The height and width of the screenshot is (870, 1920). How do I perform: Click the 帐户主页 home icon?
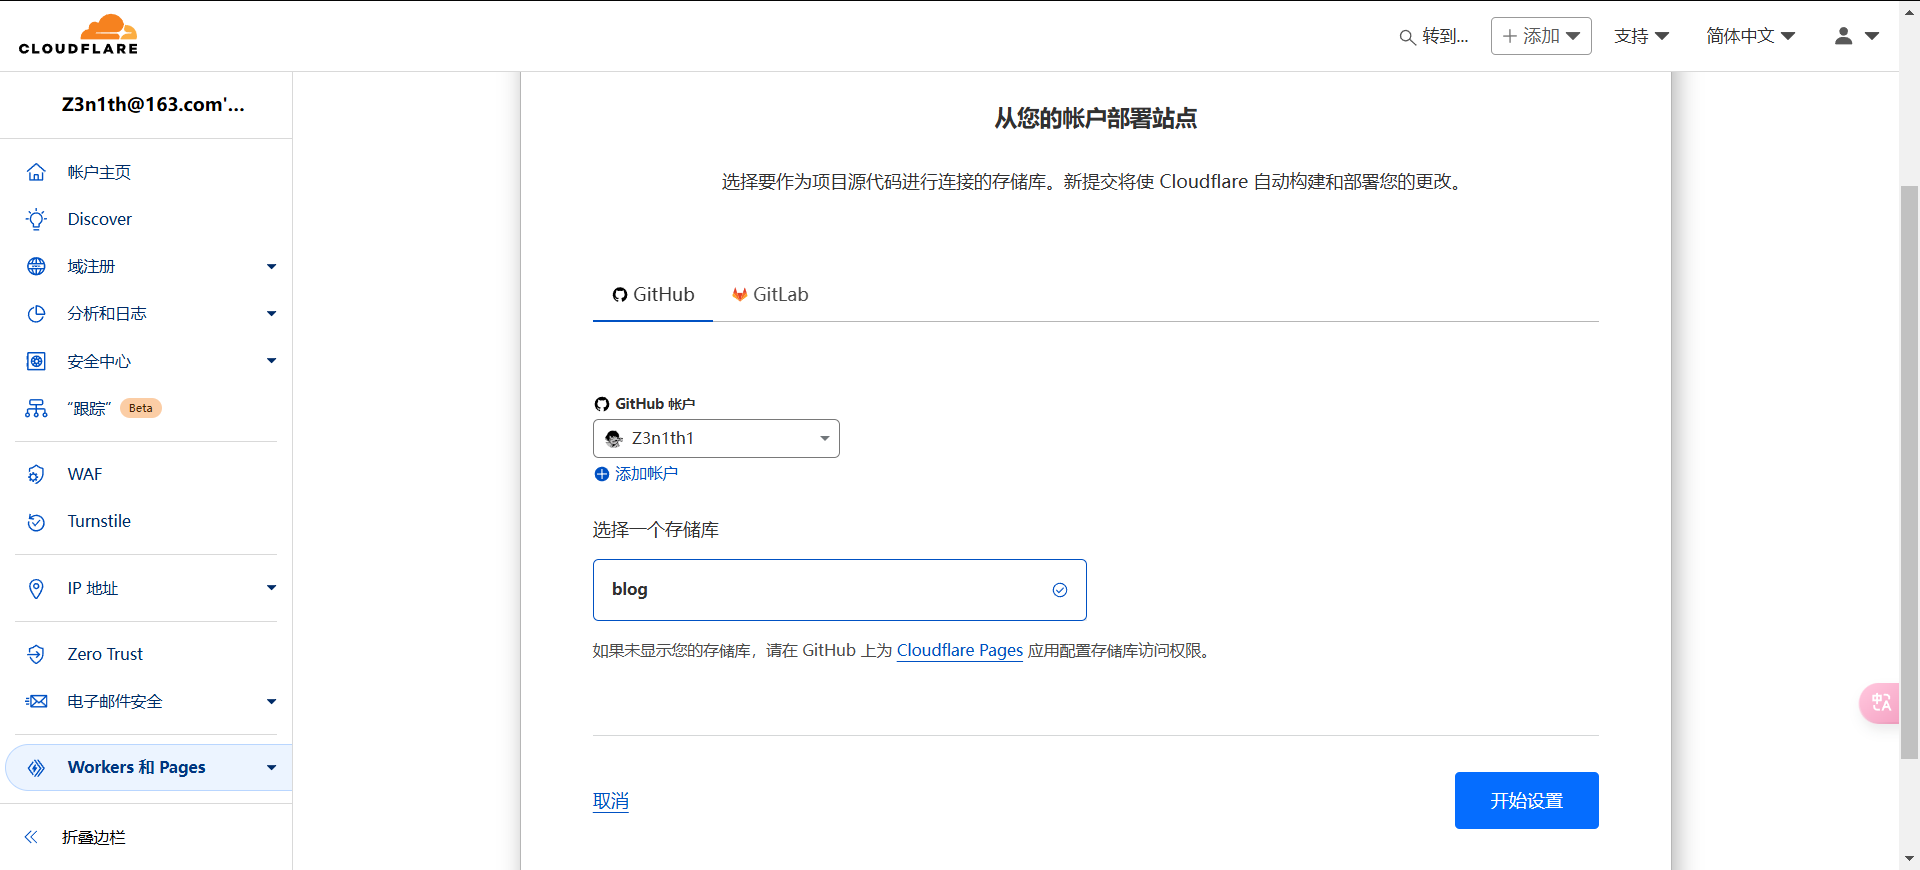[36, 172]
